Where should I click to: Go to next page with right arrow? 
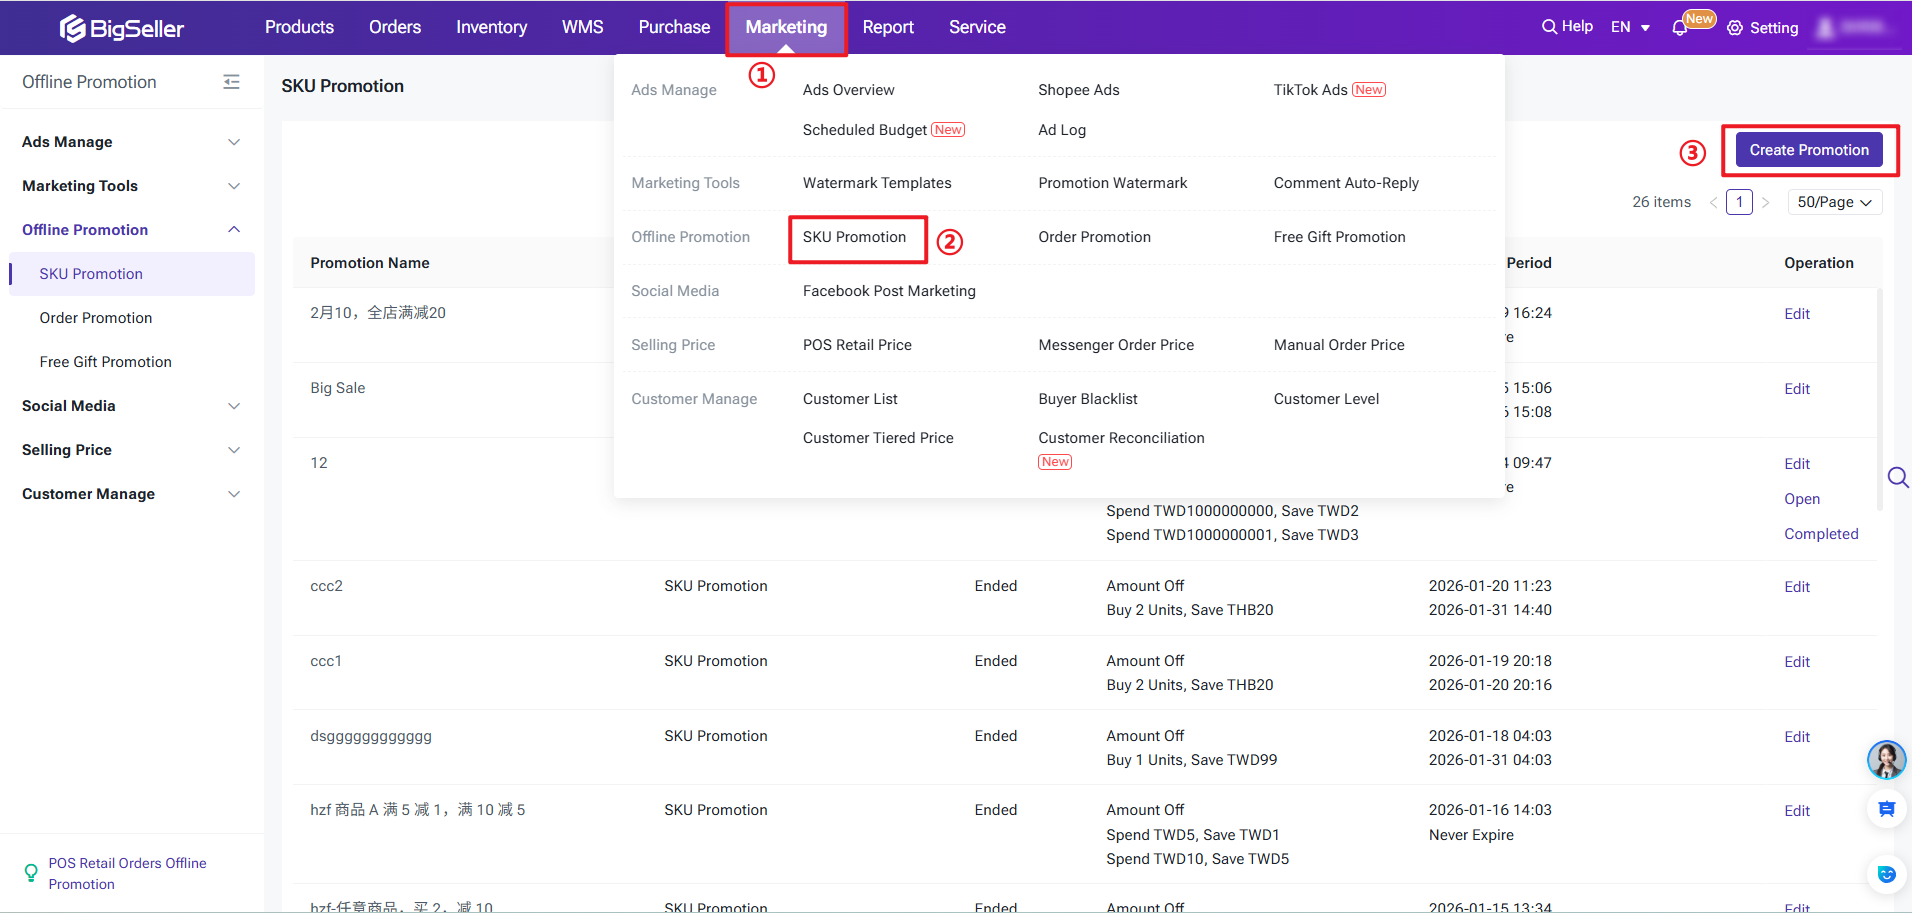(1766, 202)
